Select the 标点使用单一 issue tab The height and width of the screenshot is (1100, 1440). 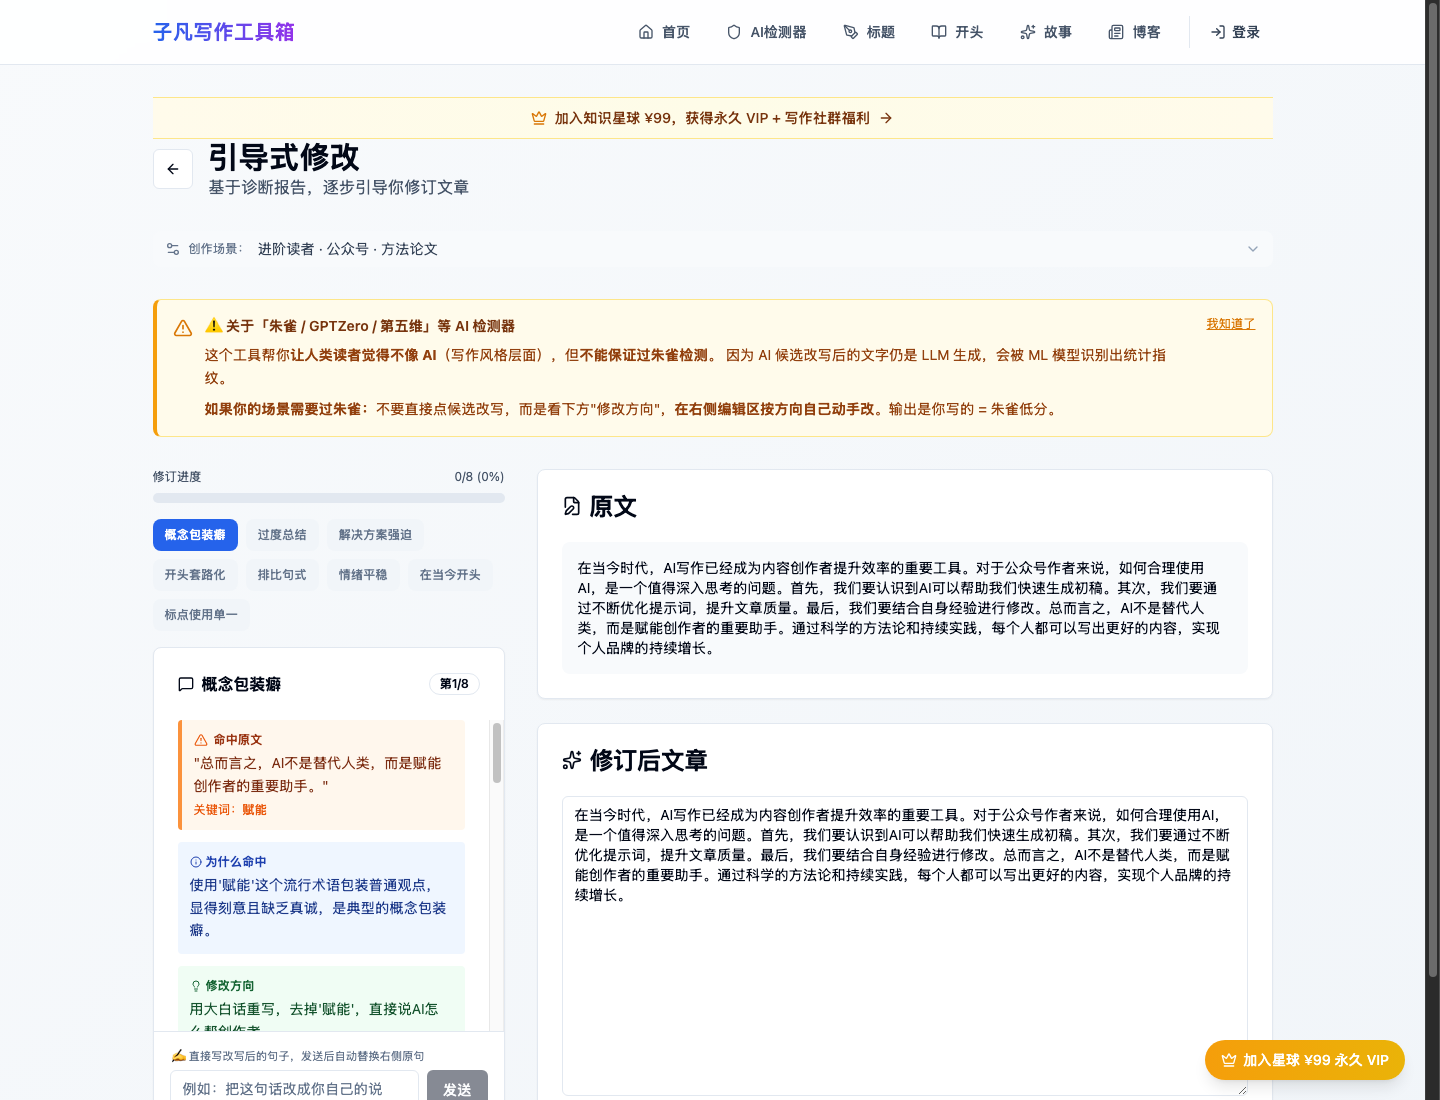point(201,615)
